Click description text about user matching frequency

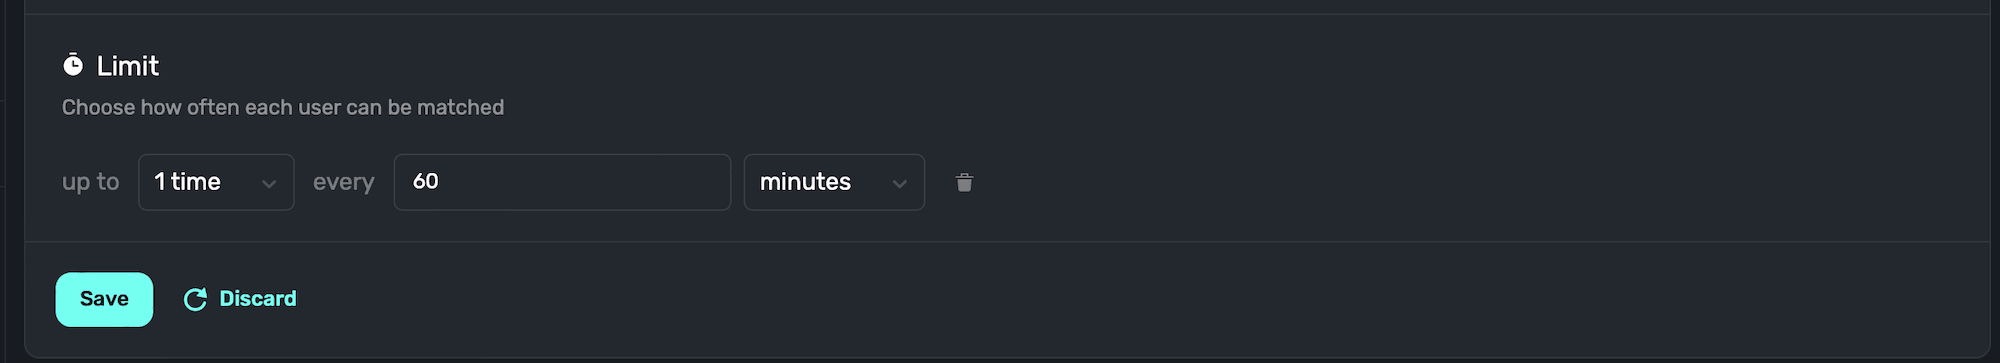click(x=283, y=107)
